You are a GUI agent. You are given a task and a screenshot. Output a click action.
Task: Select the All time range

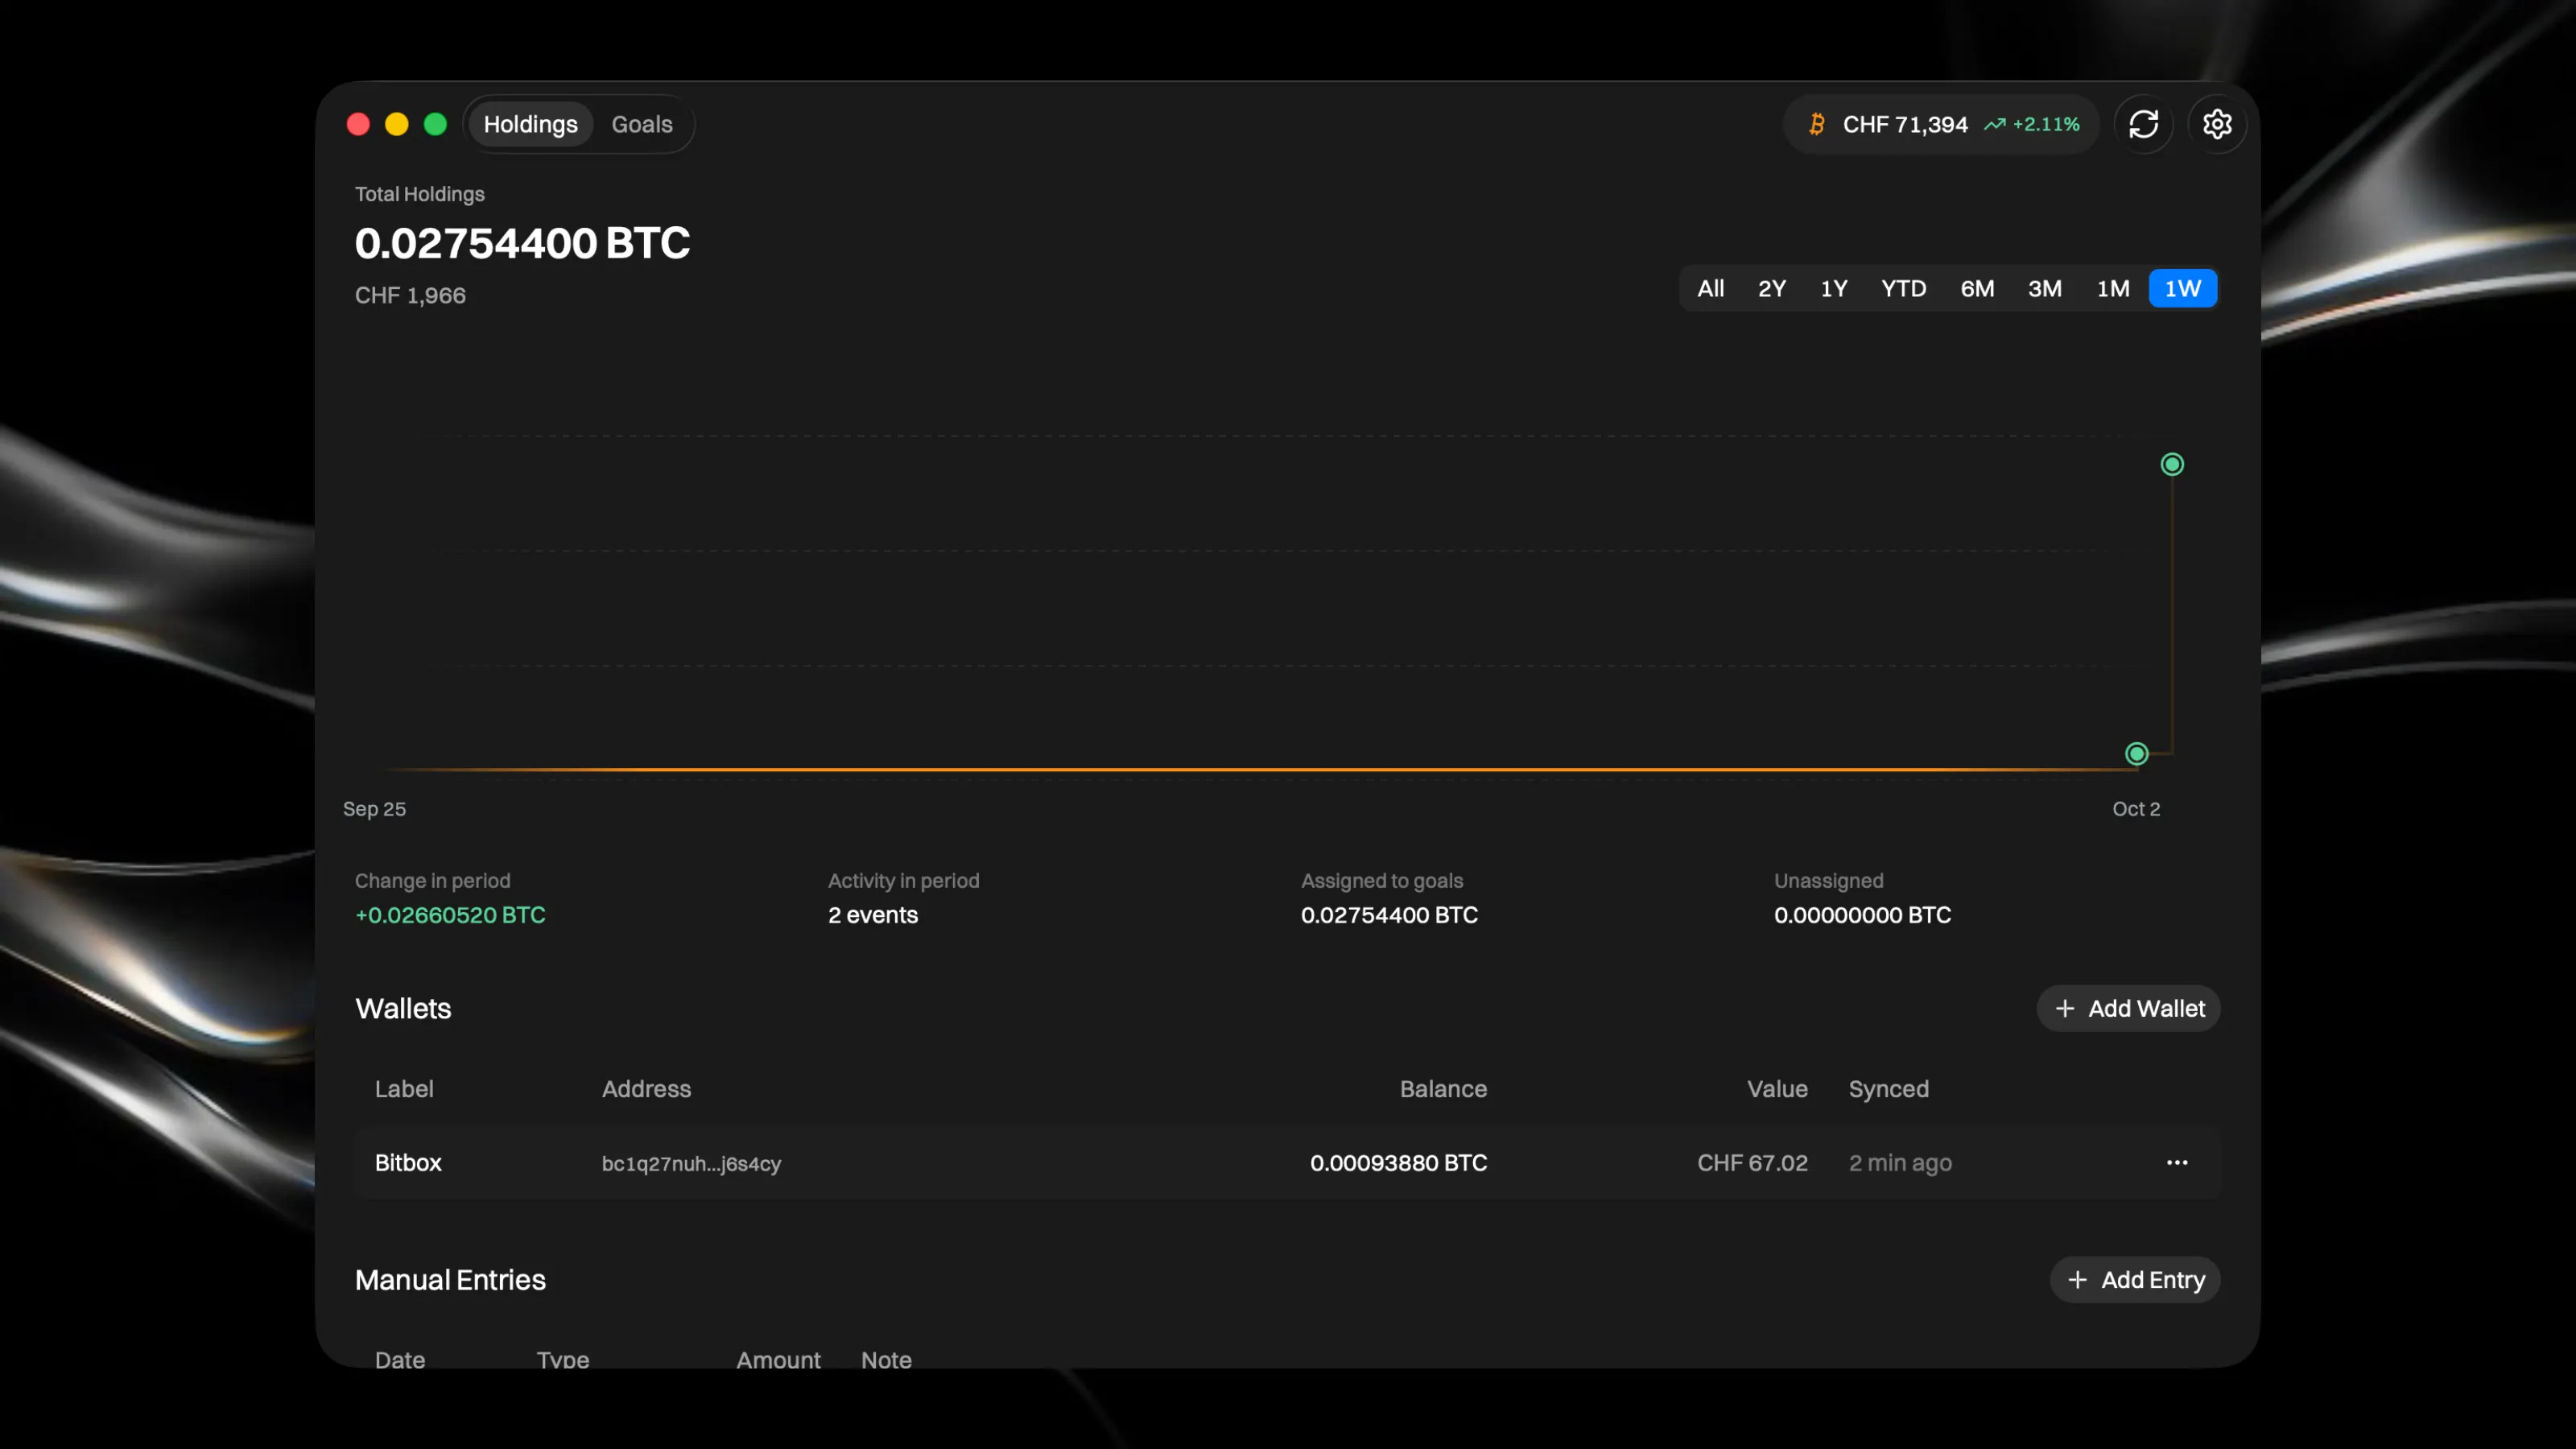(1710, 289)
